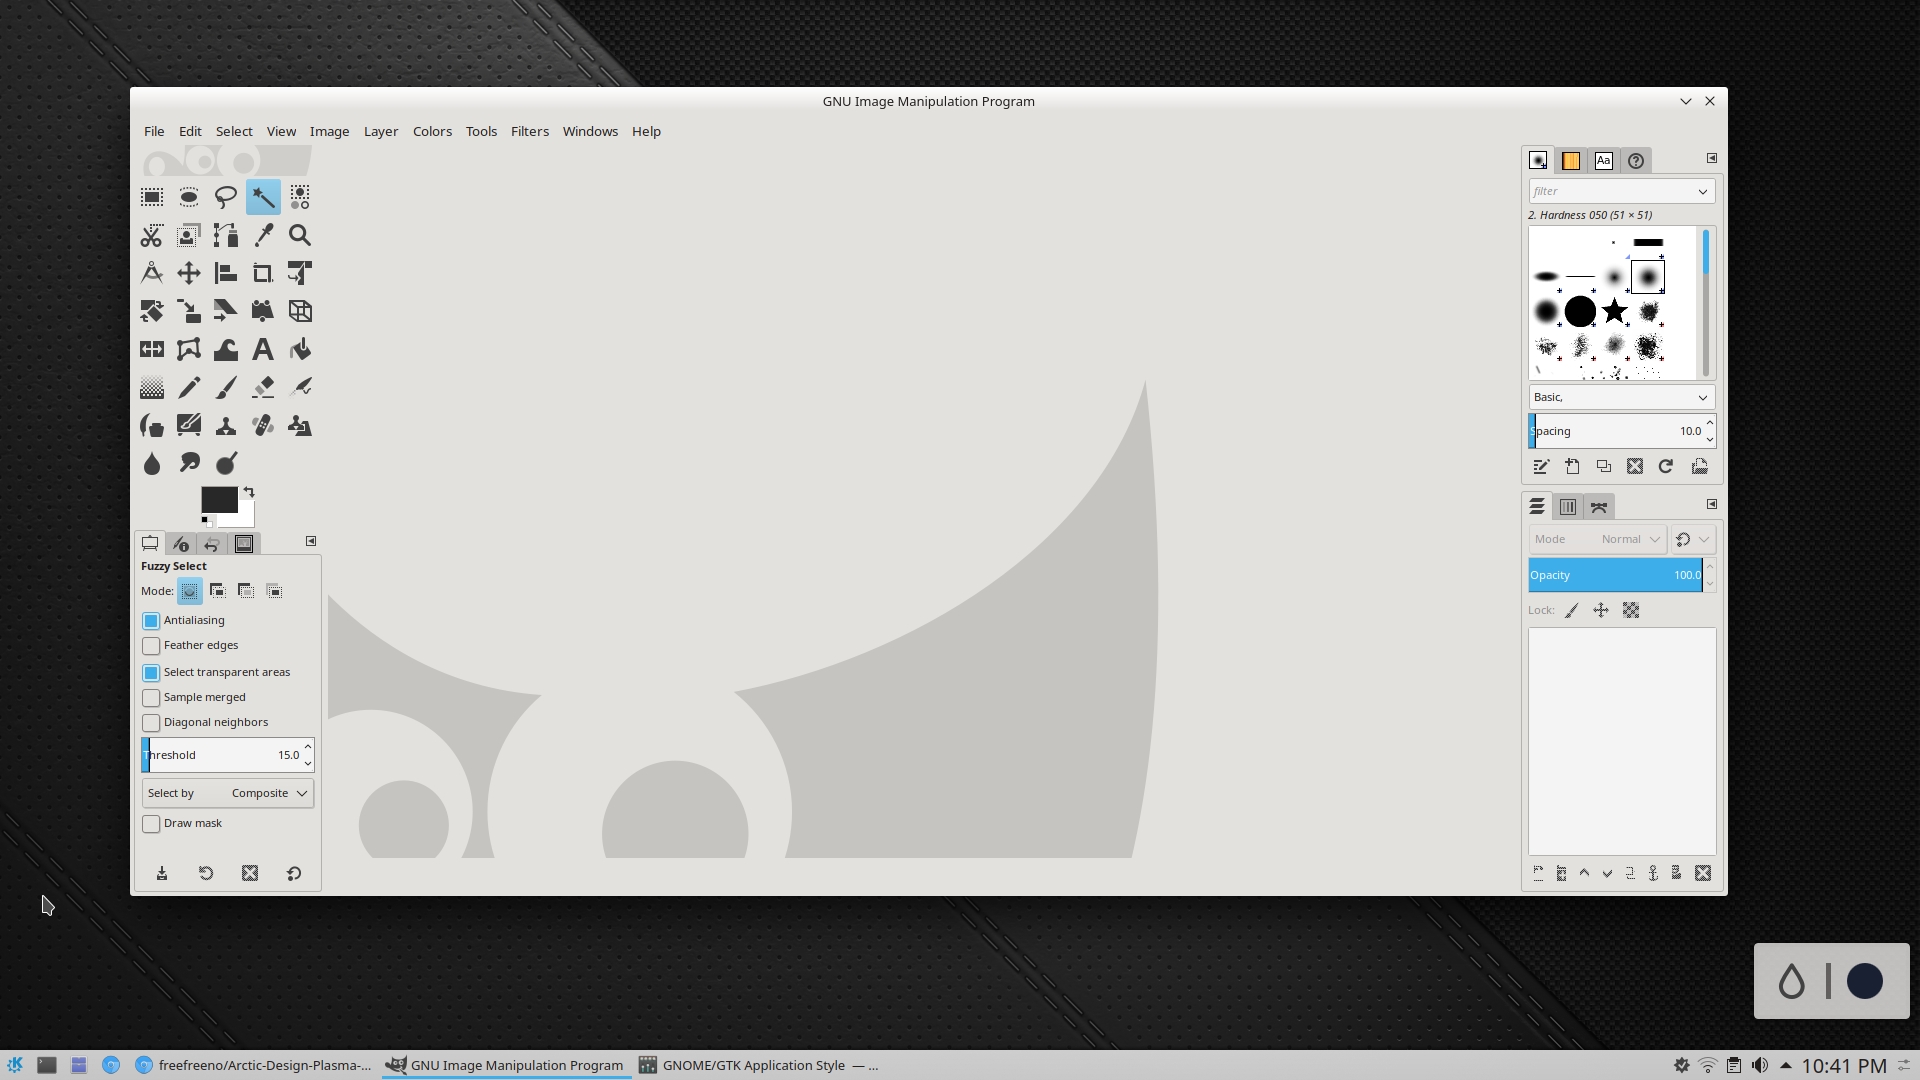
Task: Save tool preset in tool options
Action: 162,873
